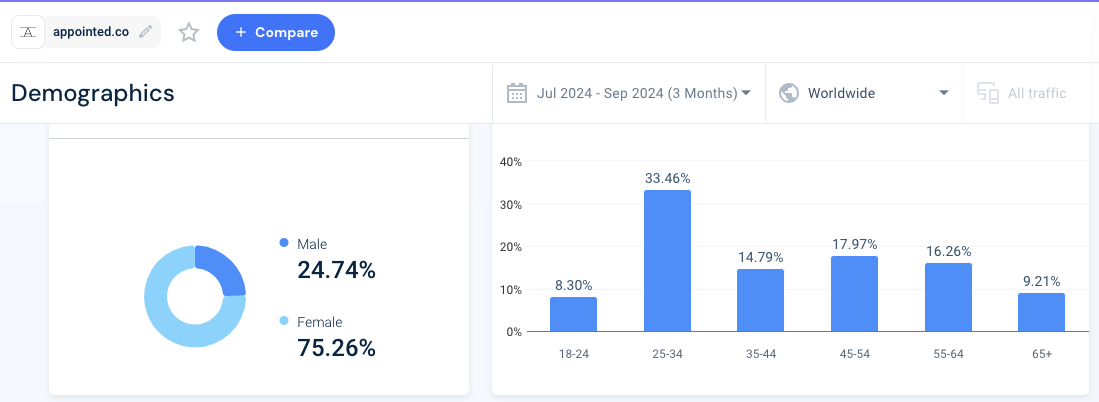Click the Female legend color dot

pyautogui.click(x=284, y=321)
